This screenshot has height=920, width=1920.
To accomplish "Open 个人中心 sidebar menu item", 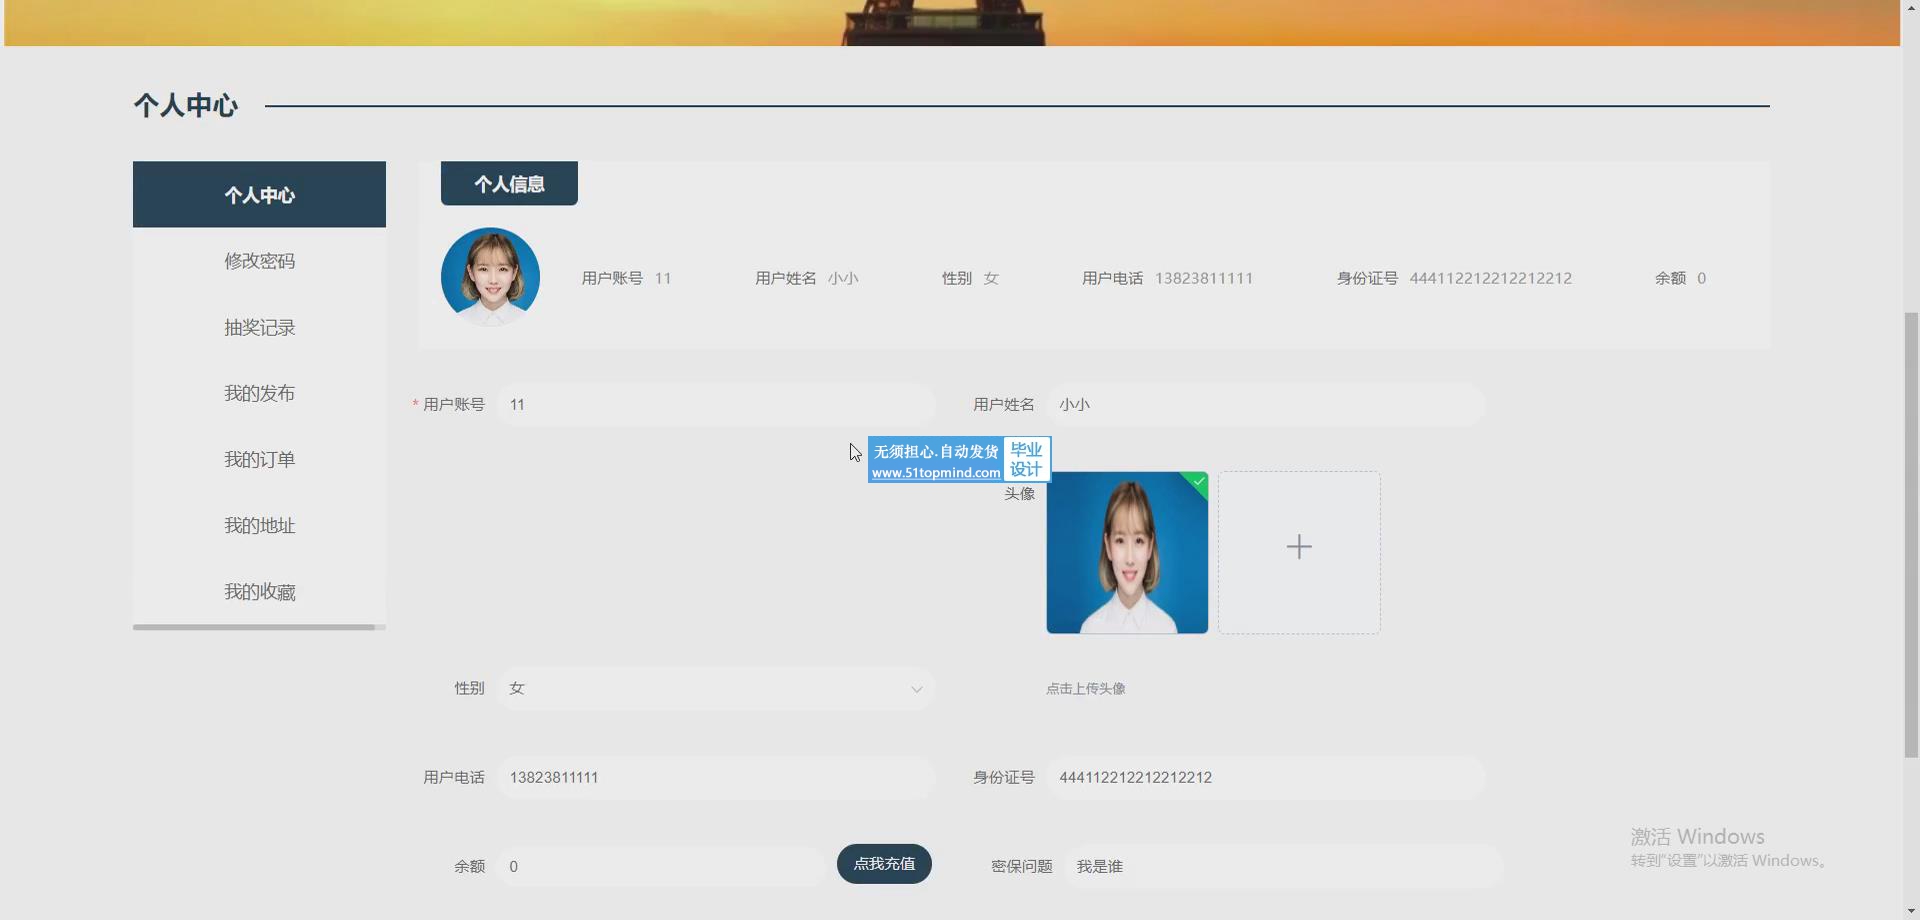I will coord(259,195).
